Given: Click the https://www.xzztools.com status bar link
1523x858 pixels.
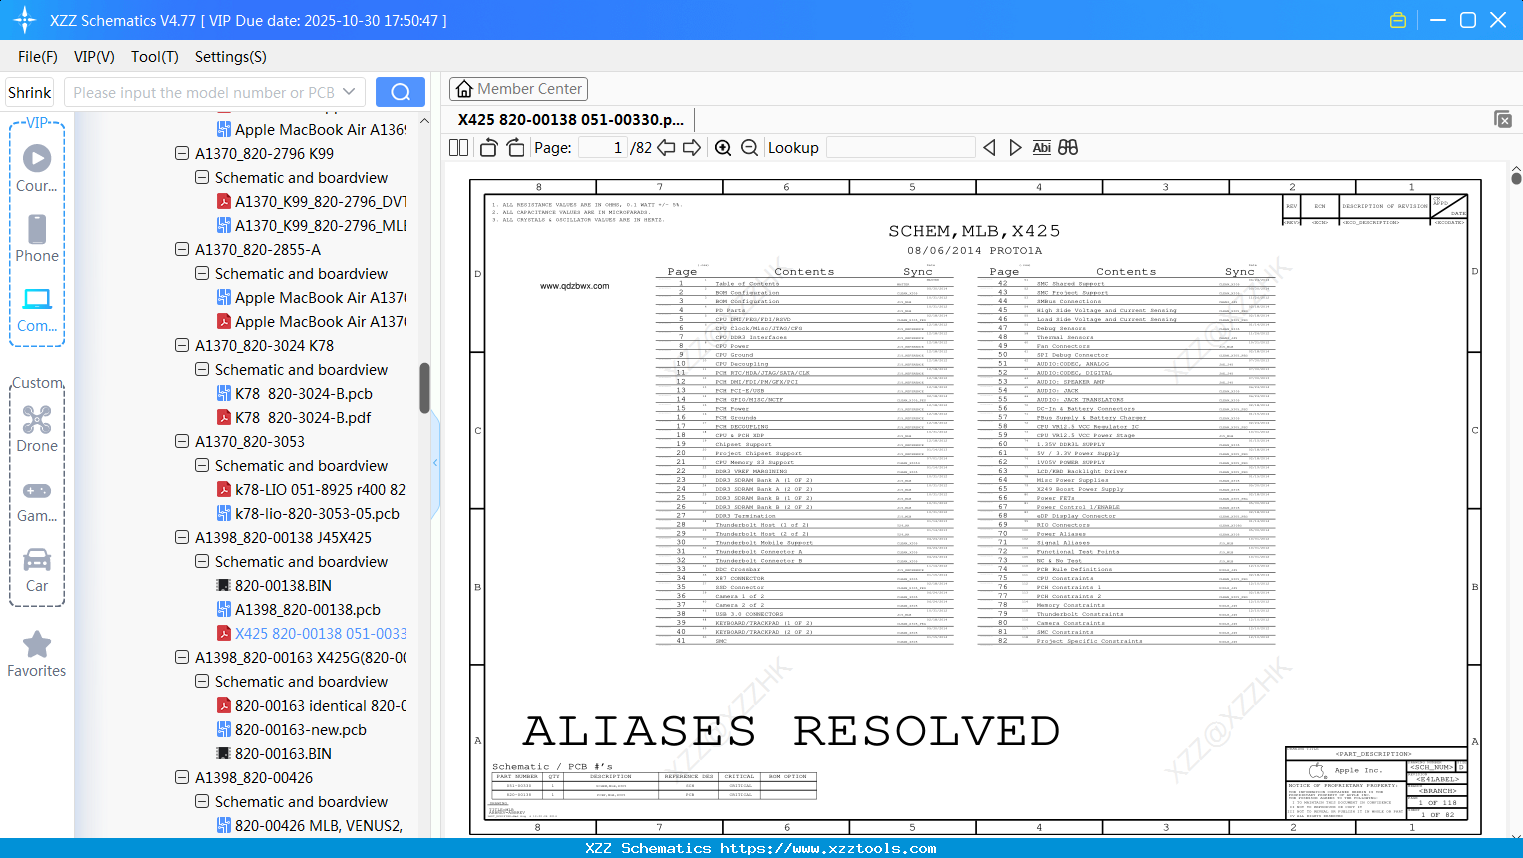Looking at the screenshot, I should click(828, 848).
